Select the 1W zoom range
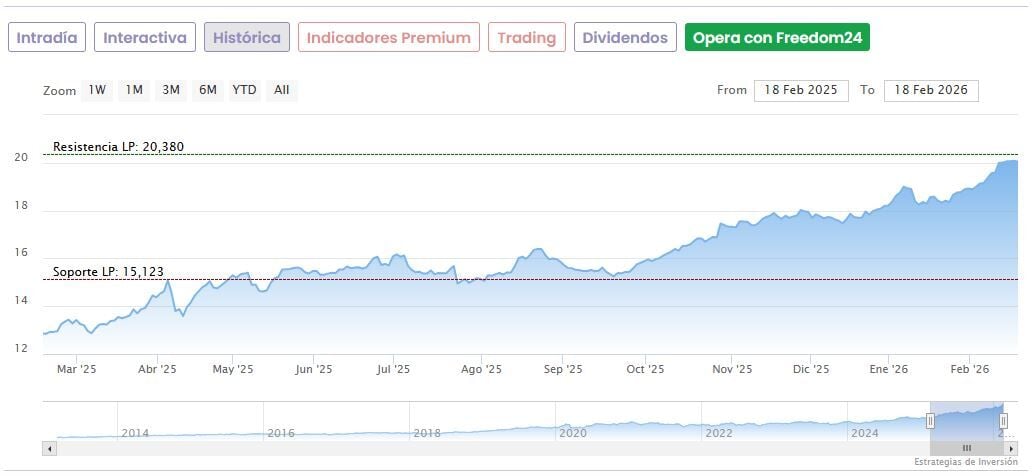This screenshot has width=1036, height=476. [97, 90]
